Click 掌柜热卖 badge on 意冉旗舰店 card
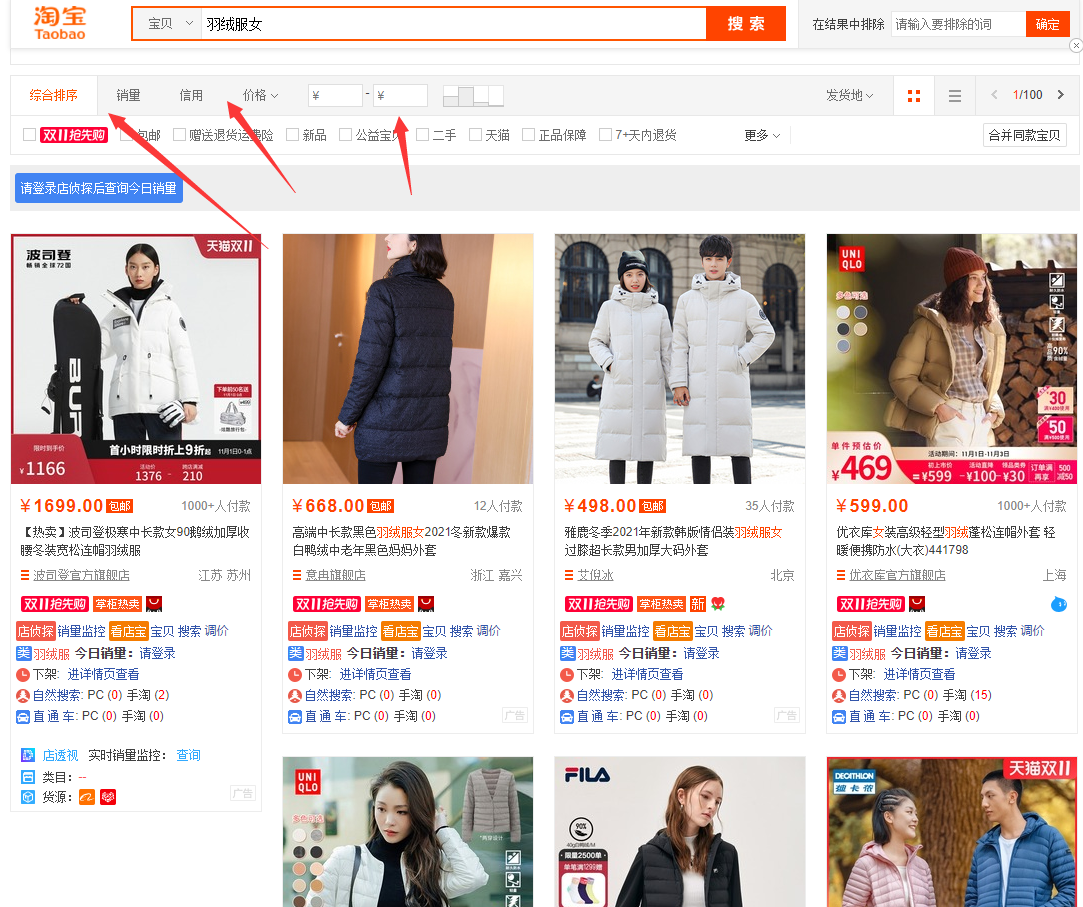This screenshot has width=1083, height=907. coord(390,604)
